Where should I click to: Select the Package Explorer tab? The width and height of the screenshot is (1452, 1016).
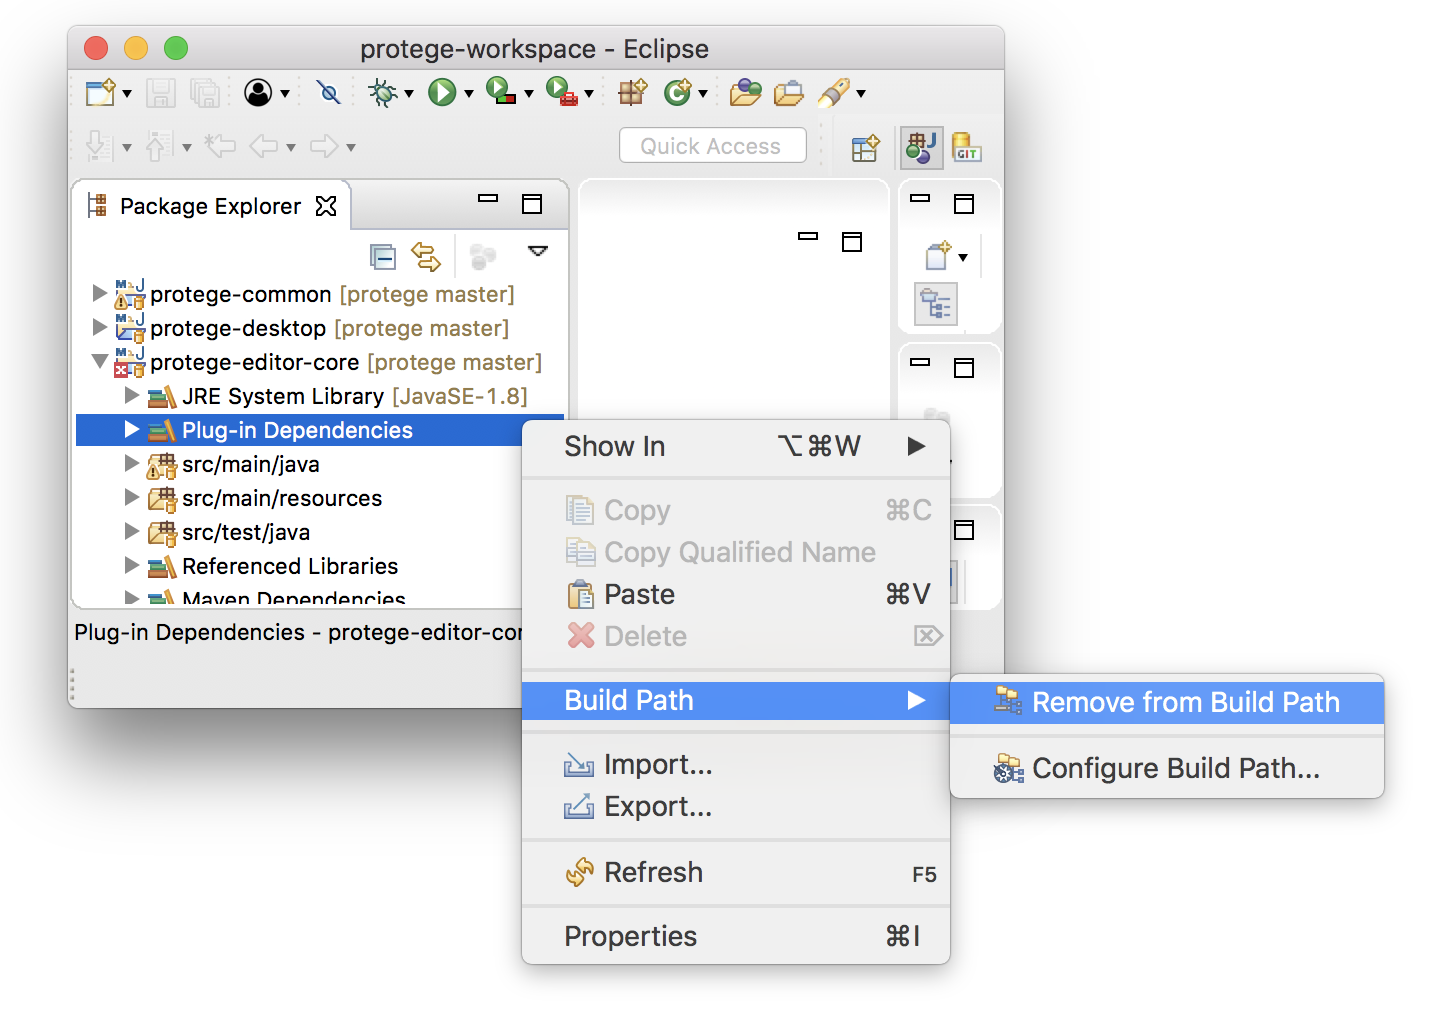pos(210,206)
